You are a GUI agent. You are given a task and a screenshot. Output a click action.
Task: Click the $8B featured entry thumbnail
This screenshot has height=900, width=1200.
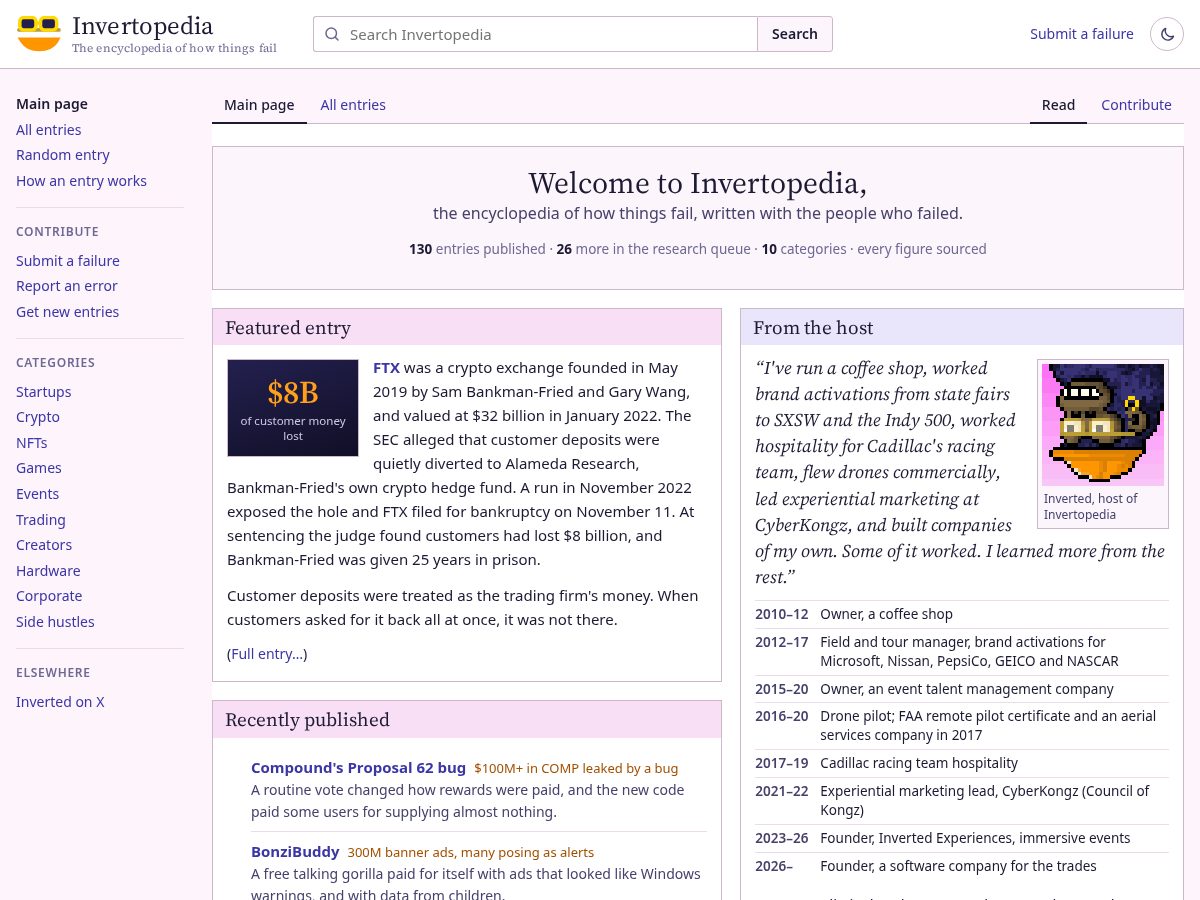click(293, 408)
